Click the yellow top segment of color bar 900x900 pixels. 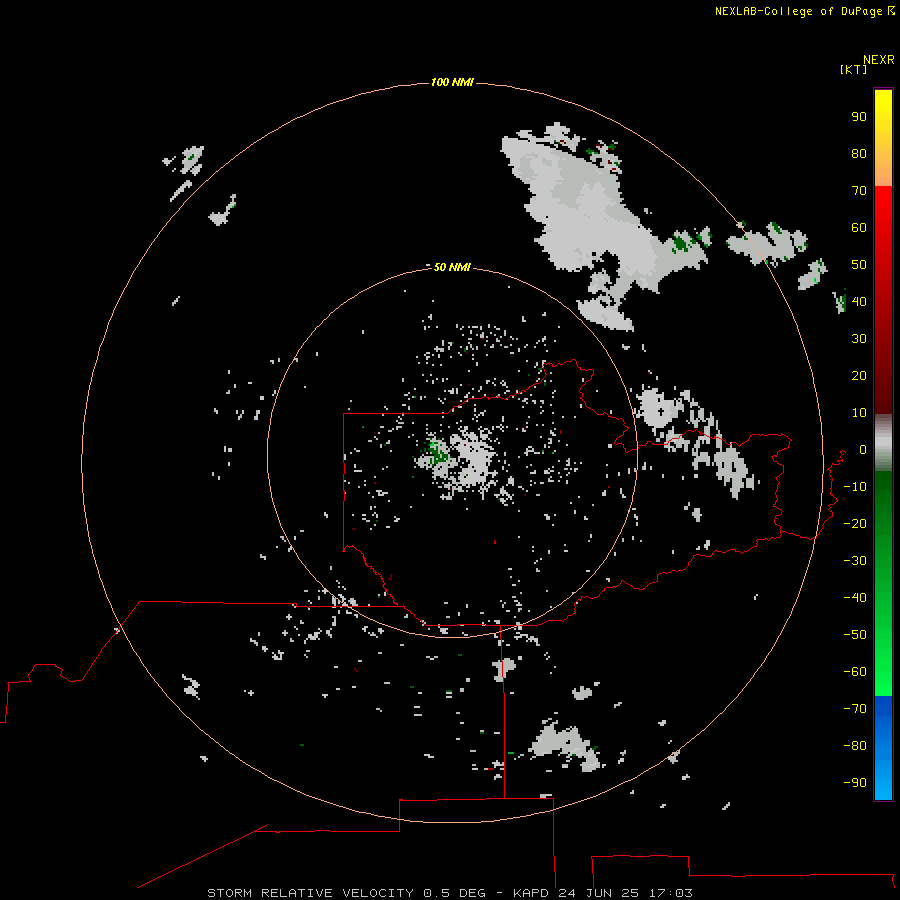pyautogui.click(x=883, y=138)
